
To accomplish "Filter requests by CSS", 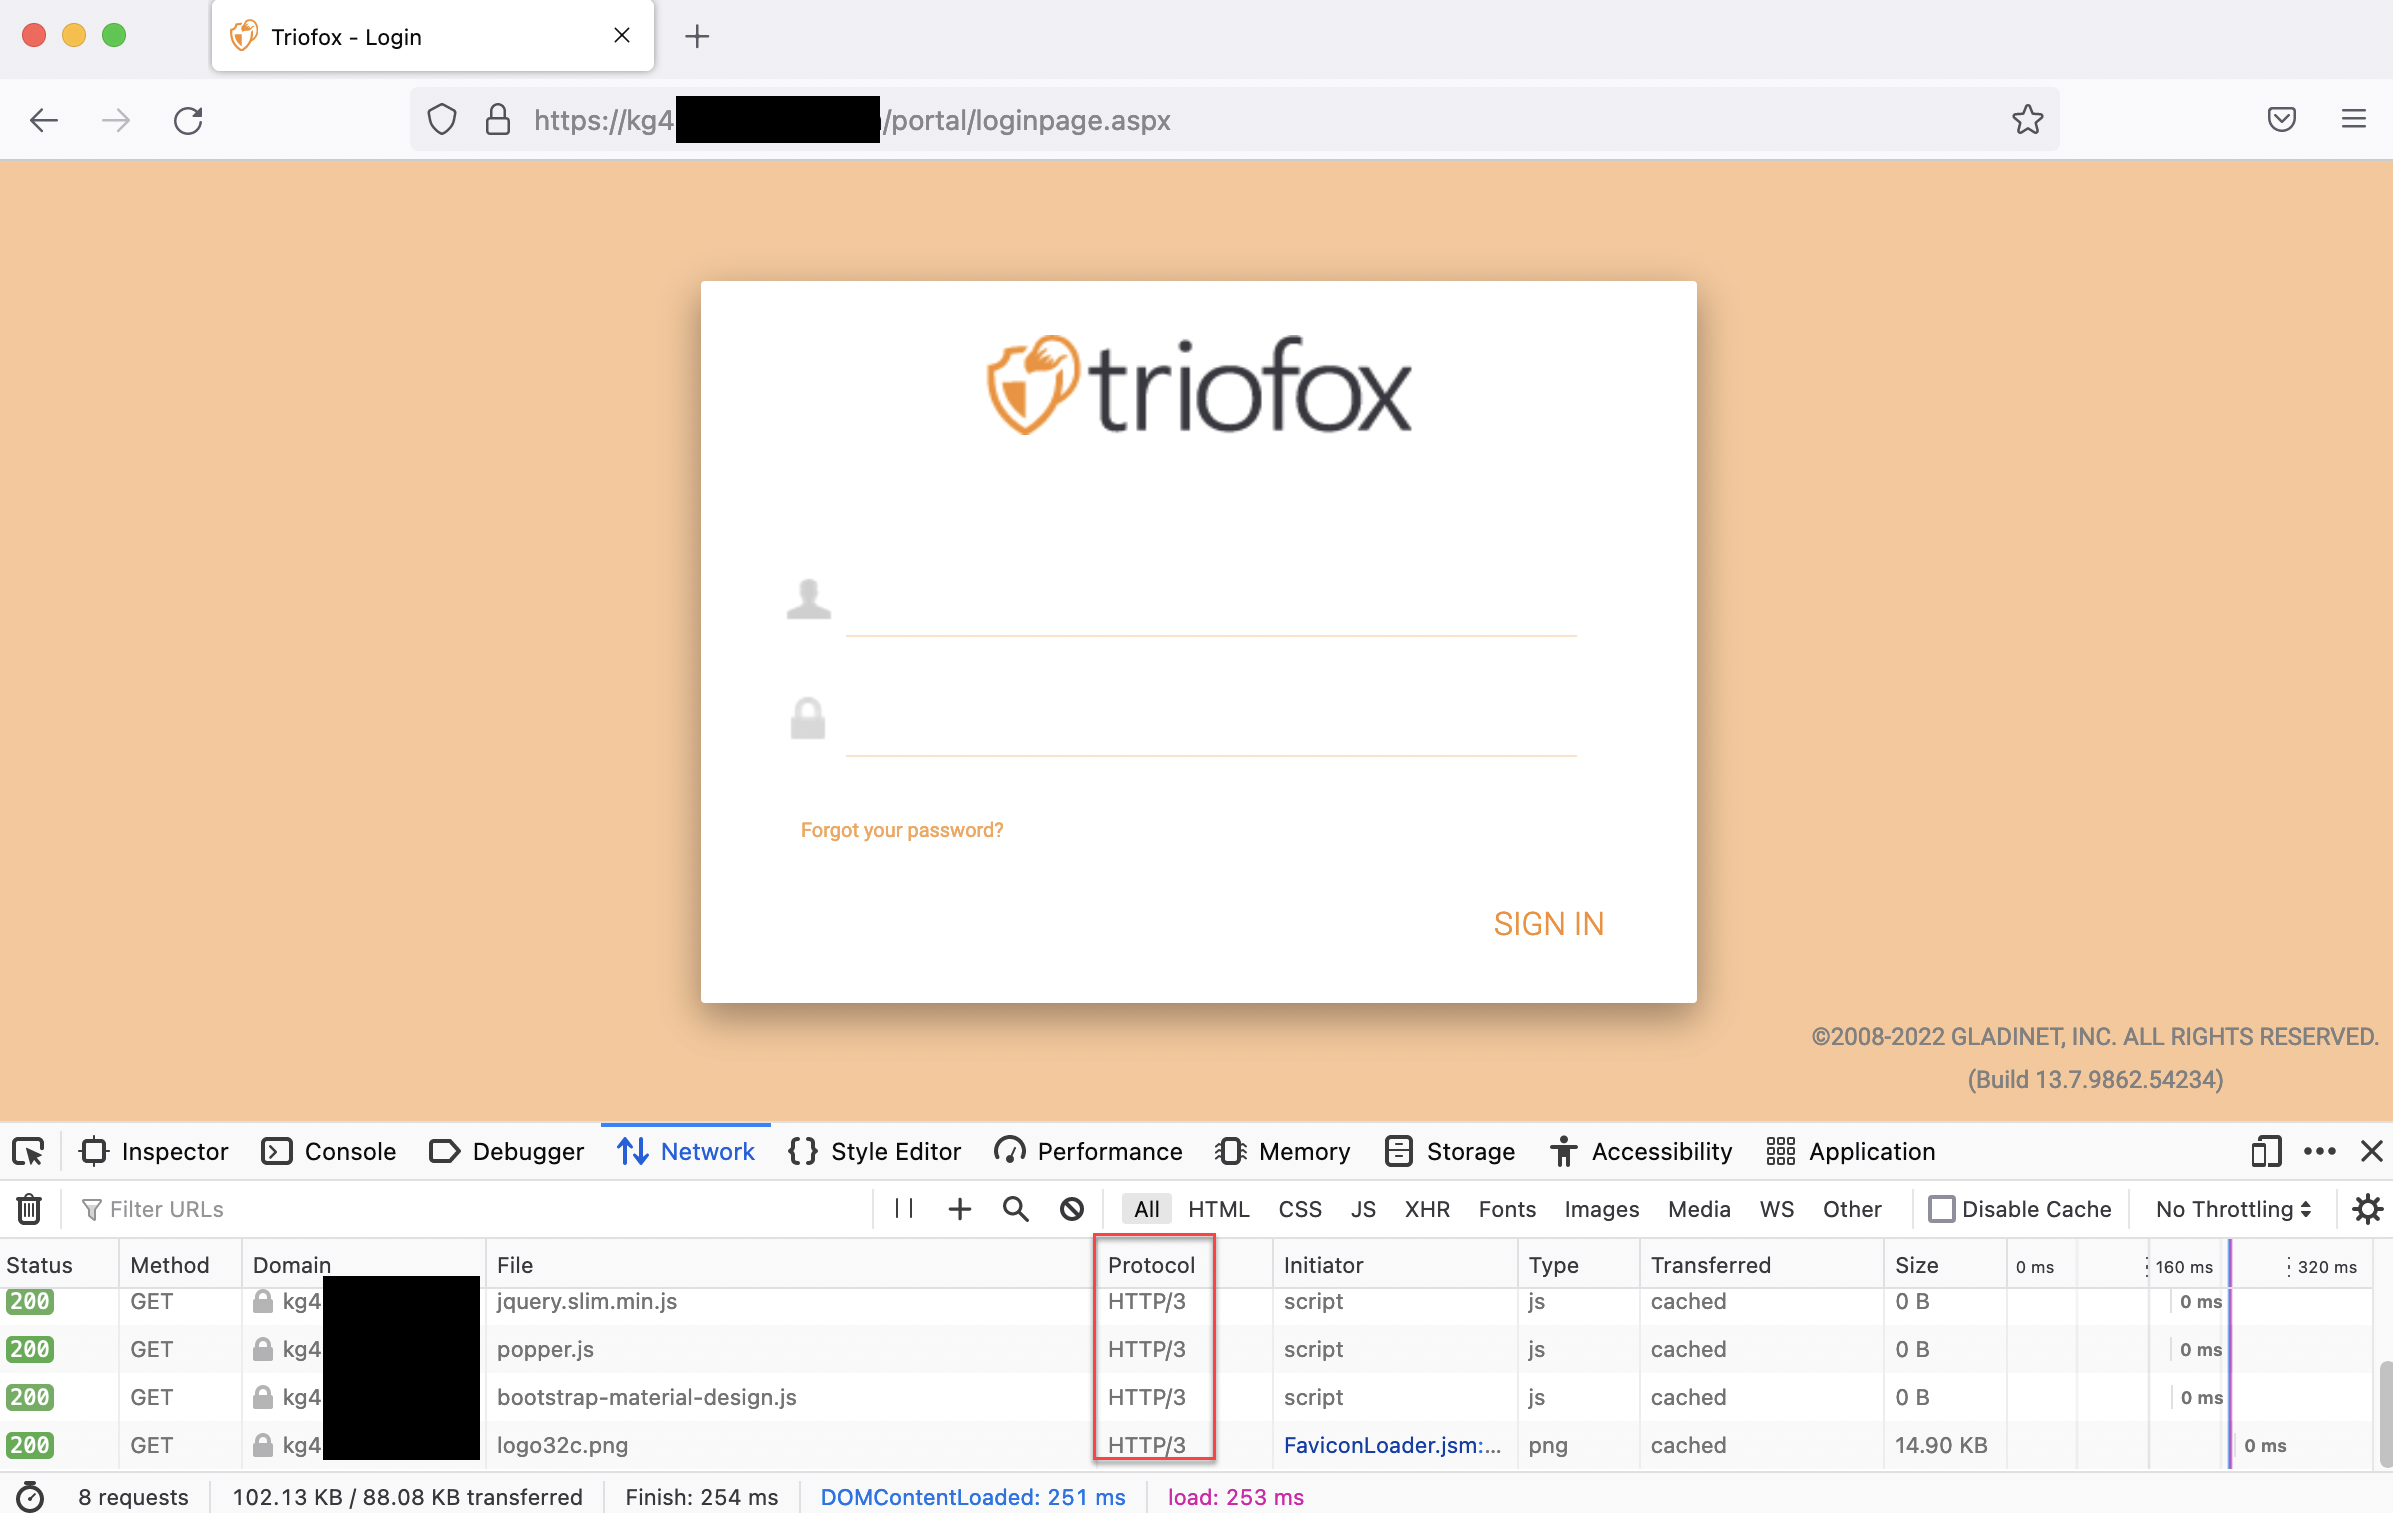I will click(x=1300, y=1209).
